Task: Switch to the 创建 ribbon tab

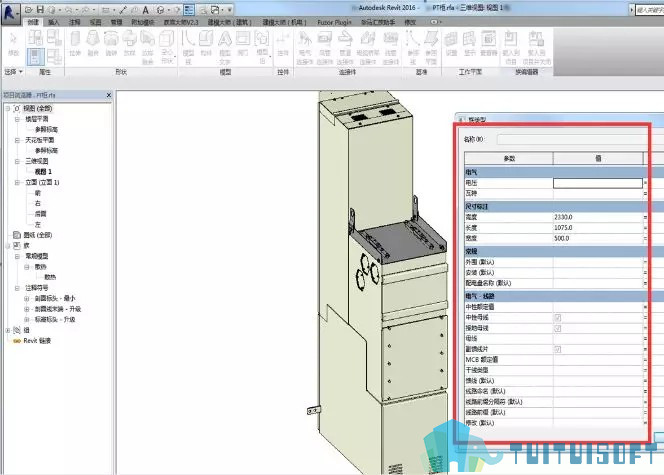Action: 33,22
